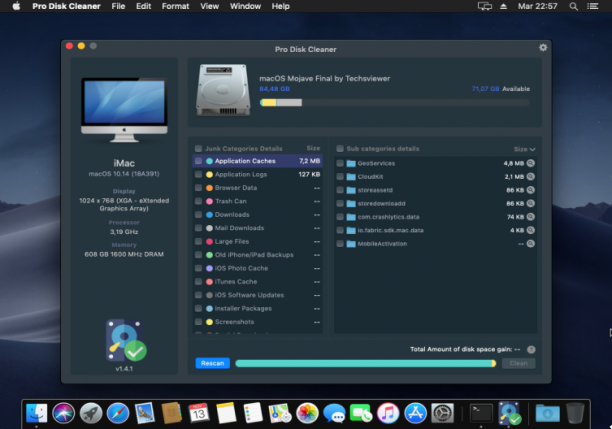
Task: Open Safari from the dock
Action: pos(117,413)
